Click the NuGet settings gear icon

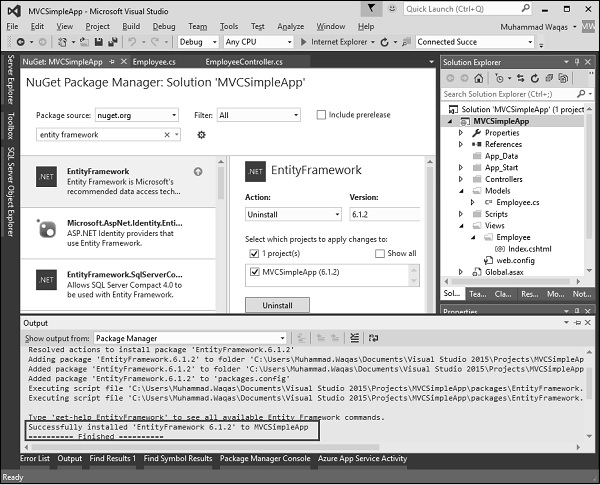[201, 134]
